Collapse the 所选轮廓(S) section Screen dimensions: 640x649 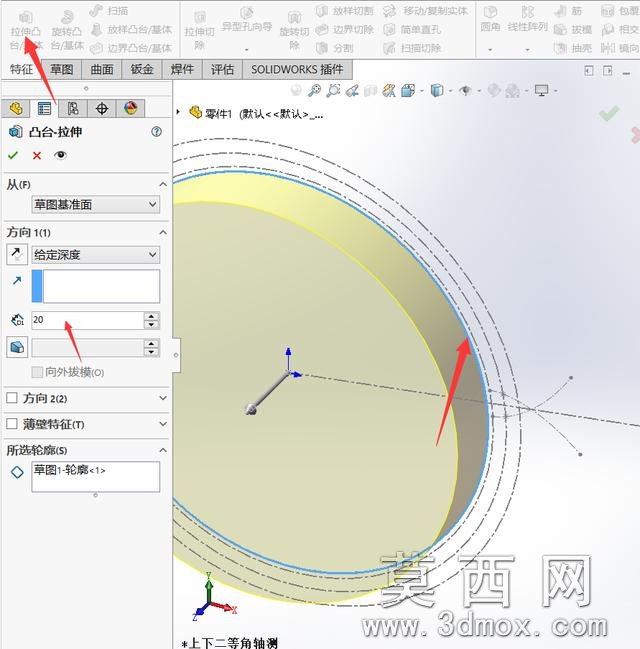(163, 450)
